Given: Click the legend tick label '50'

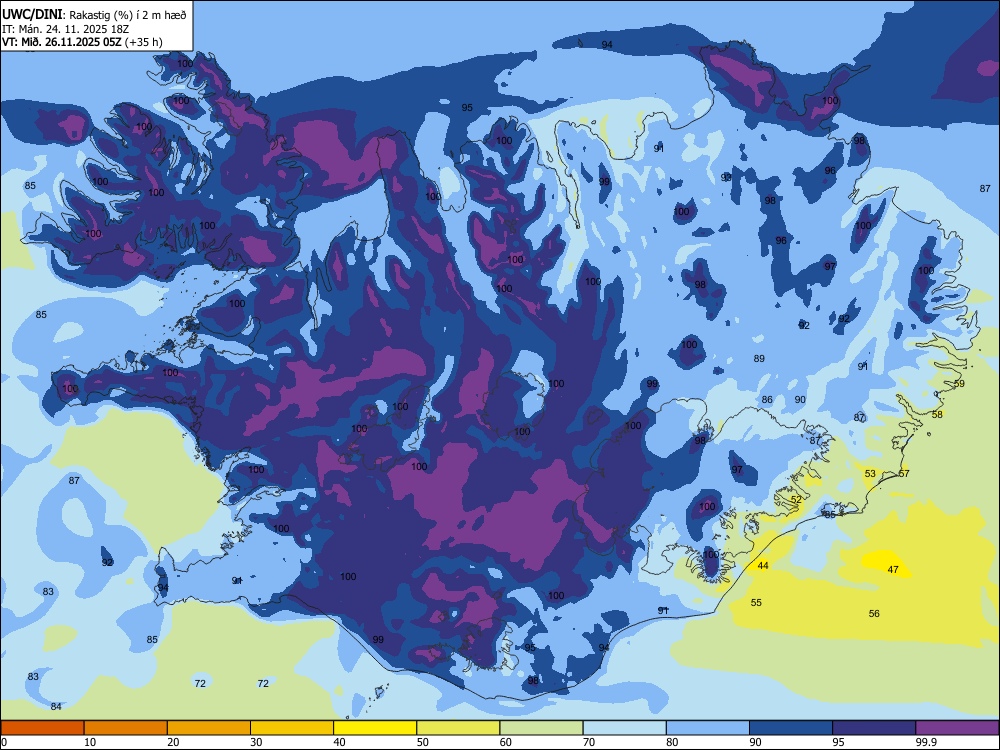Looking at the screenshot, I should [x=423, y=742].
